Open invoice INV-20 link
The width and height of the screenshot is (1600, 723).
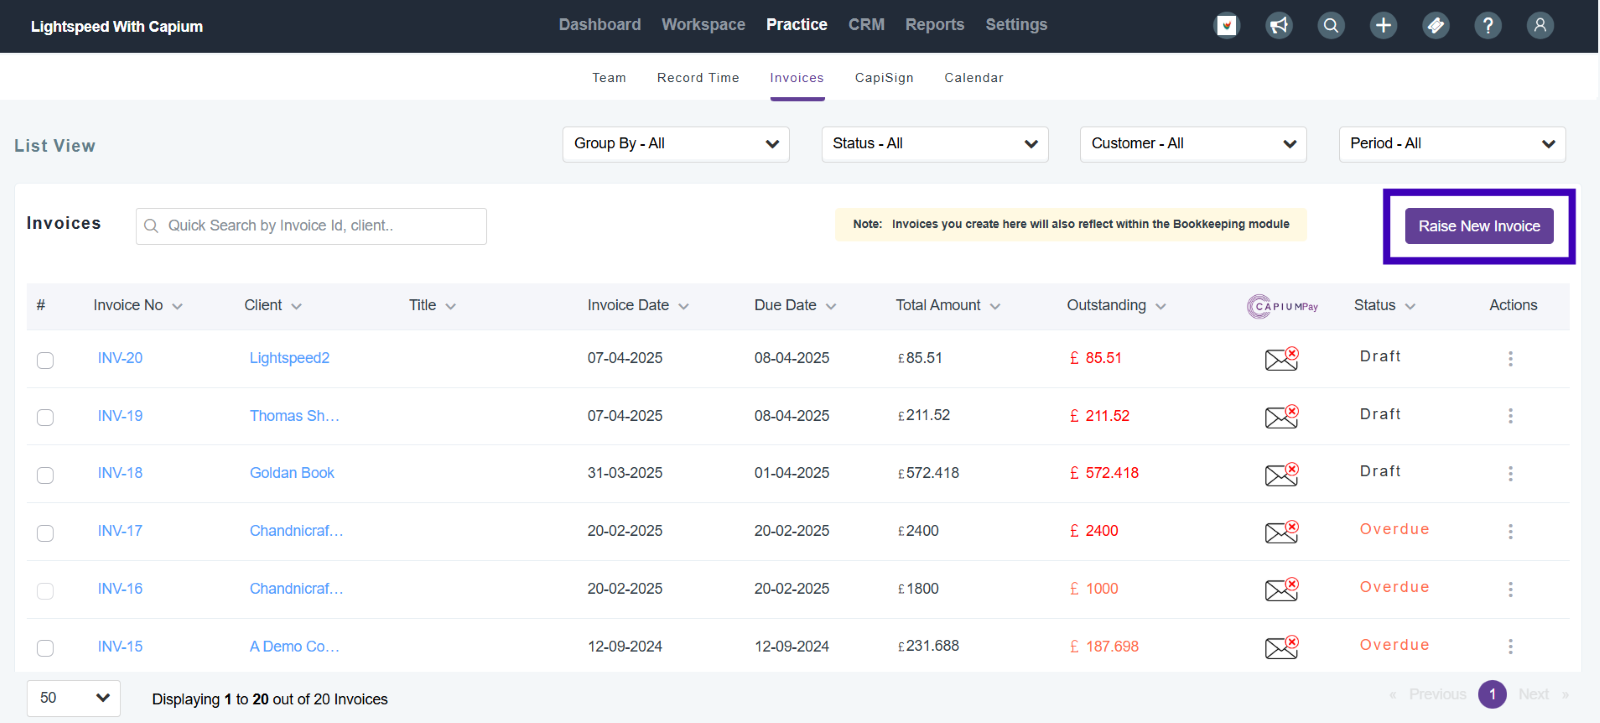[x=120, y=358]
